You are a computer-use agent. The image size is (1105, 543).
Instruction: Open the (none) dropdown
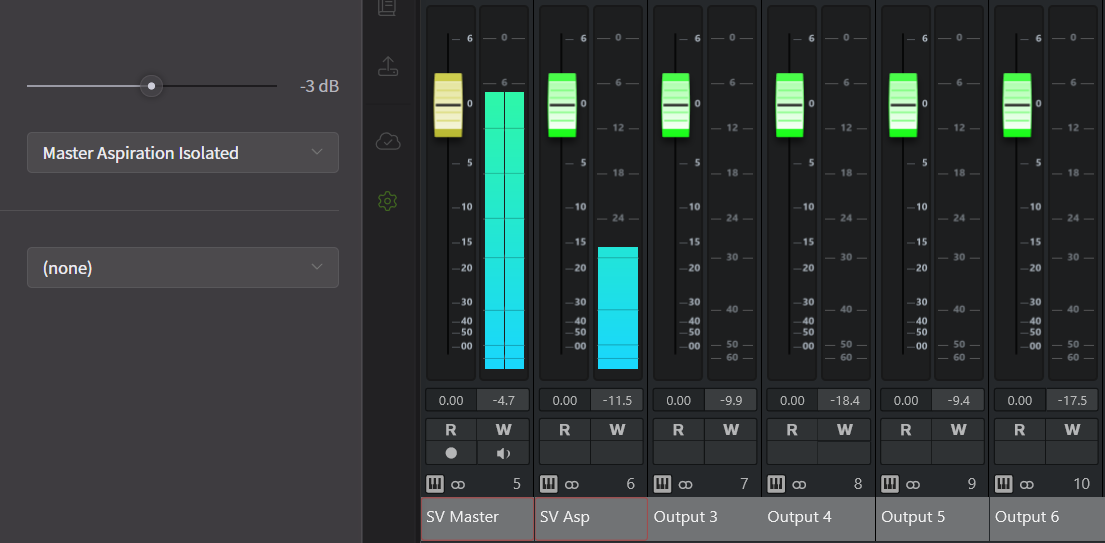(183, 268)
